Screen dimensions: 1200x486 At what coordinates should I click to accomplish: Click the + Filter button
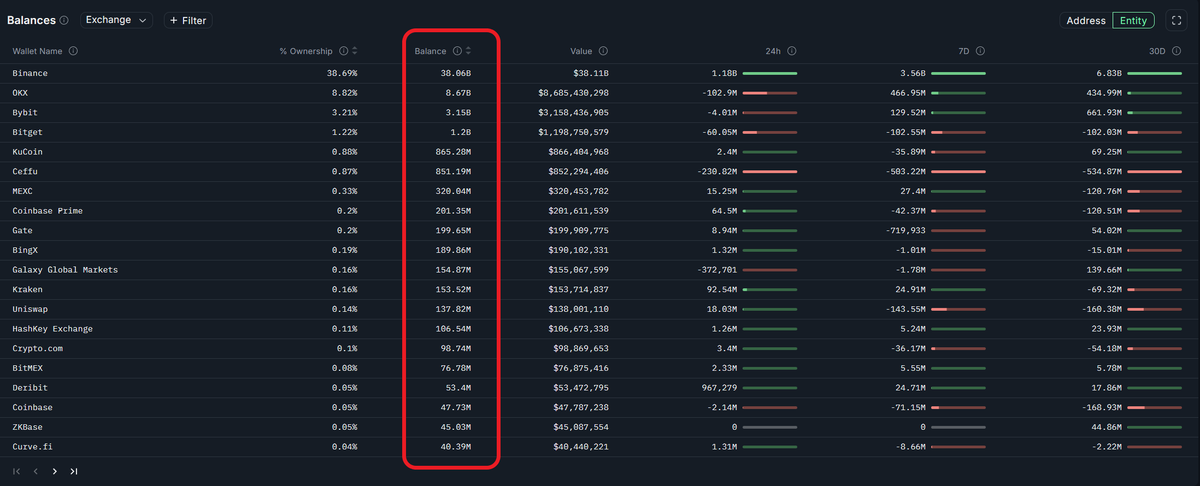[x=188, y=20]
